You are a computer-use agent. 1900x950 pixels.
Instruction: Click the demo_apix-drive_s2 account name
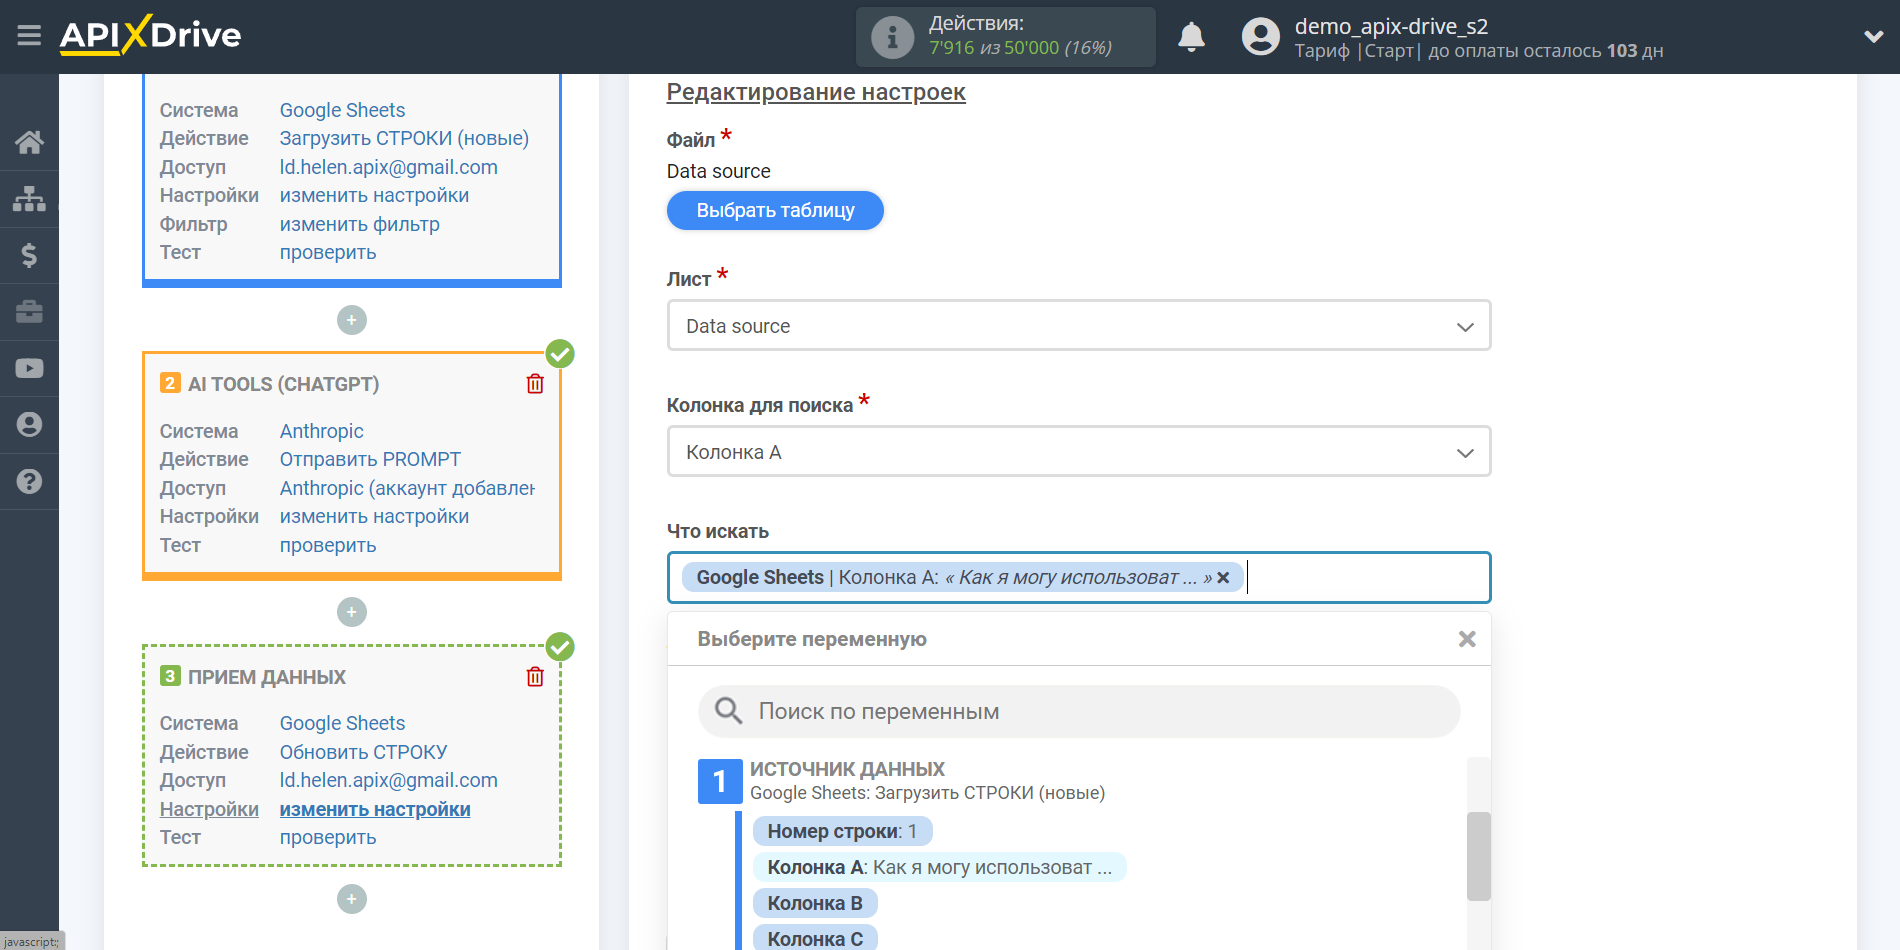coord(1391,26)
